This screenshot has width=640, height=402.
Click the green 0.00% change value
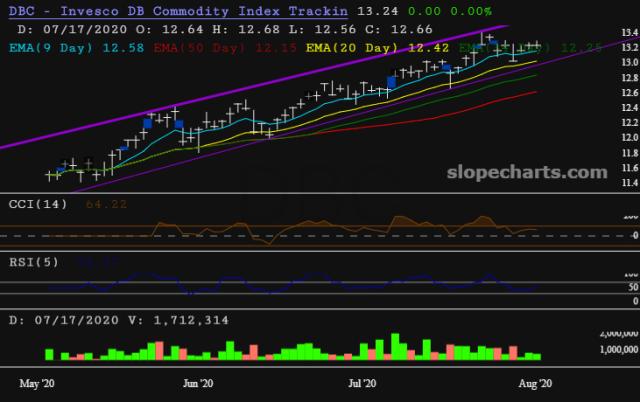click(469, 11)
